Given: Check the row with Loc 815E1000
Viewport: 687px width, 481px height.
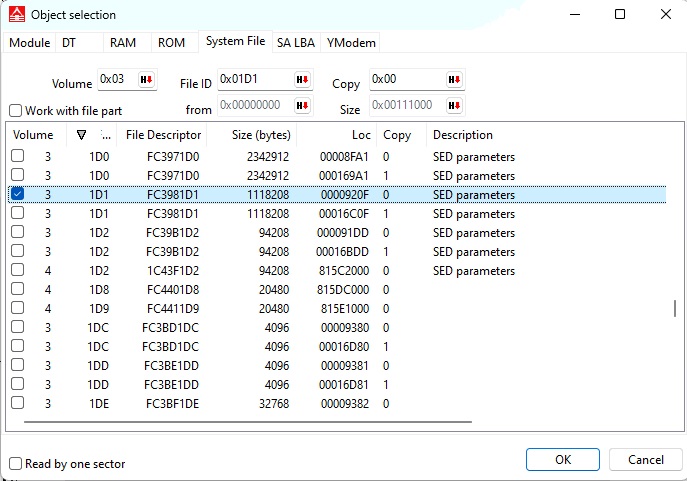Looking at the screenshot, I should click(x=18, y=308).
